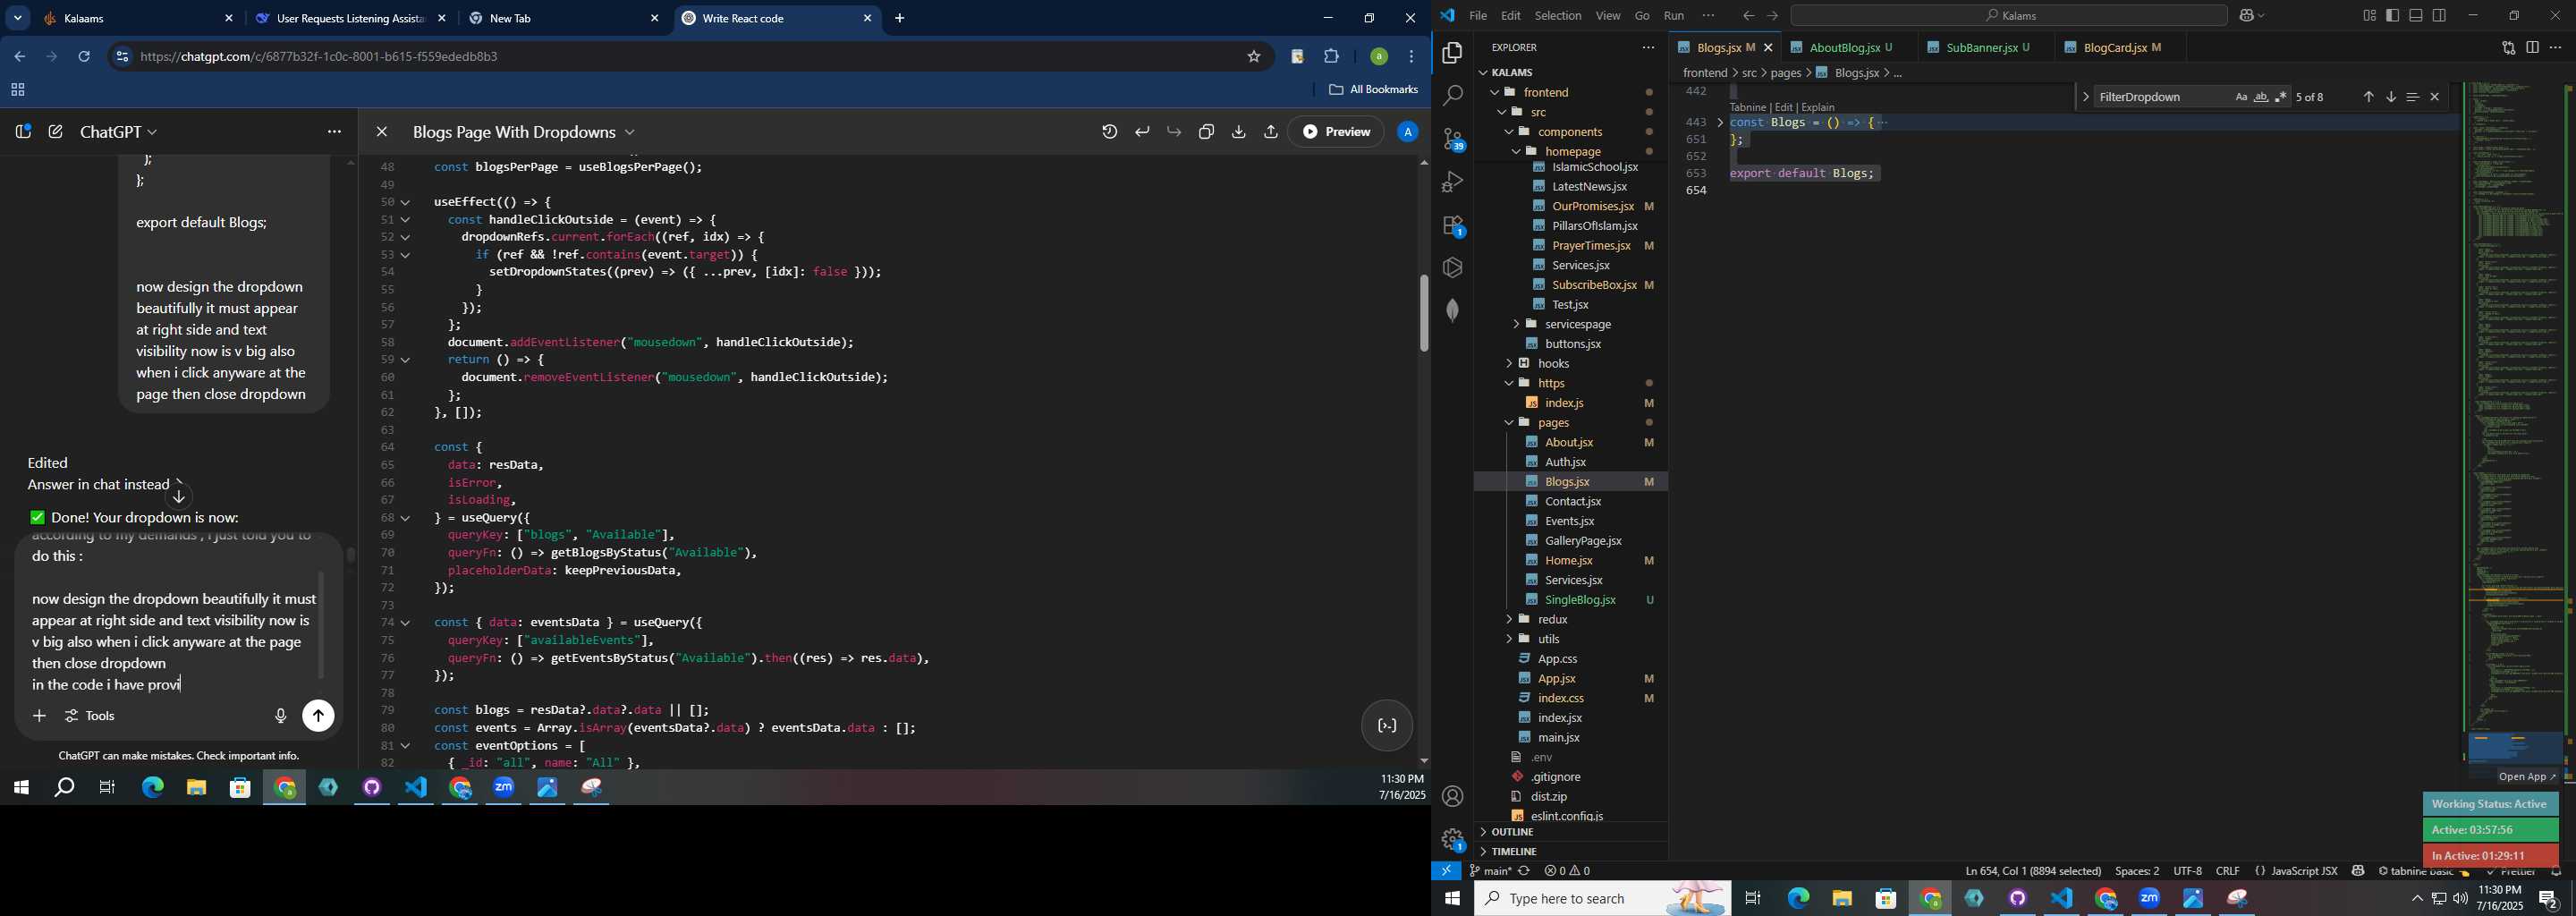
Task: Expand the utils folder
Action: (1549, 639)
